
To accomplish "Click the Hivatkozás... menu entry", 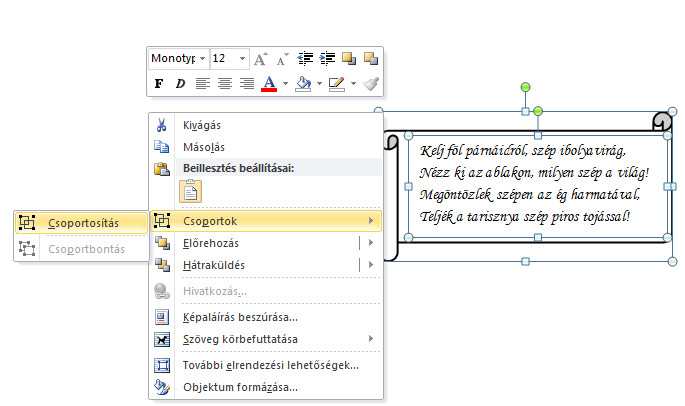I will [266, 291].
